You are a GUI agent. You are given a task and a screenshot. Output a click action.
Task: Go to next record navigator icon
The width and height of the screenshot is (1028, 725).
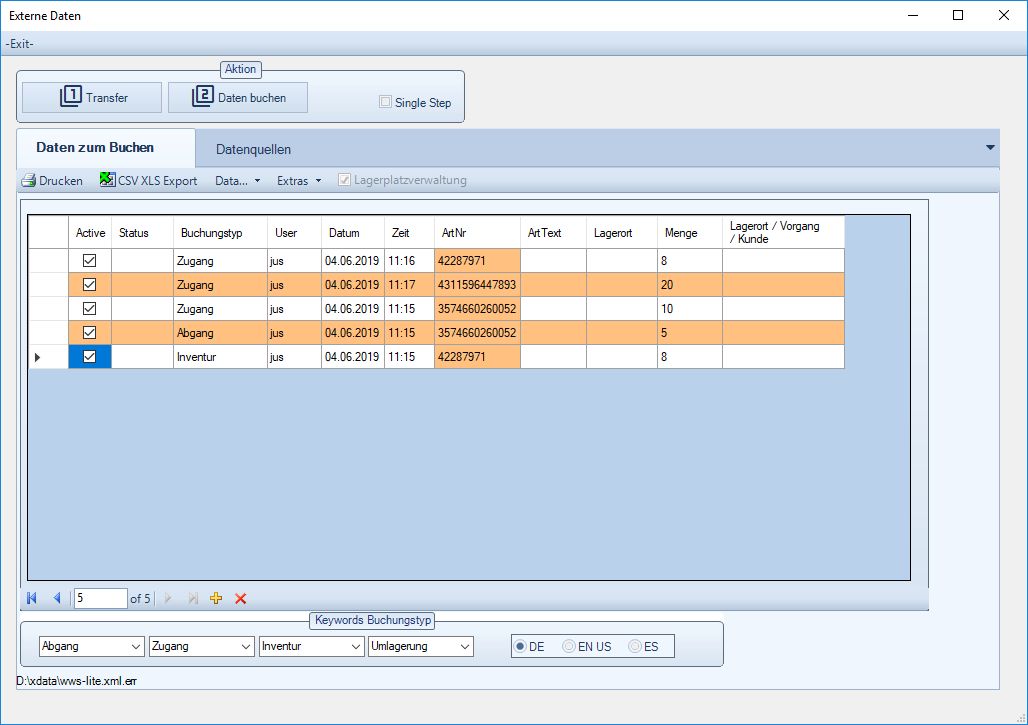(x=168, y=598)
